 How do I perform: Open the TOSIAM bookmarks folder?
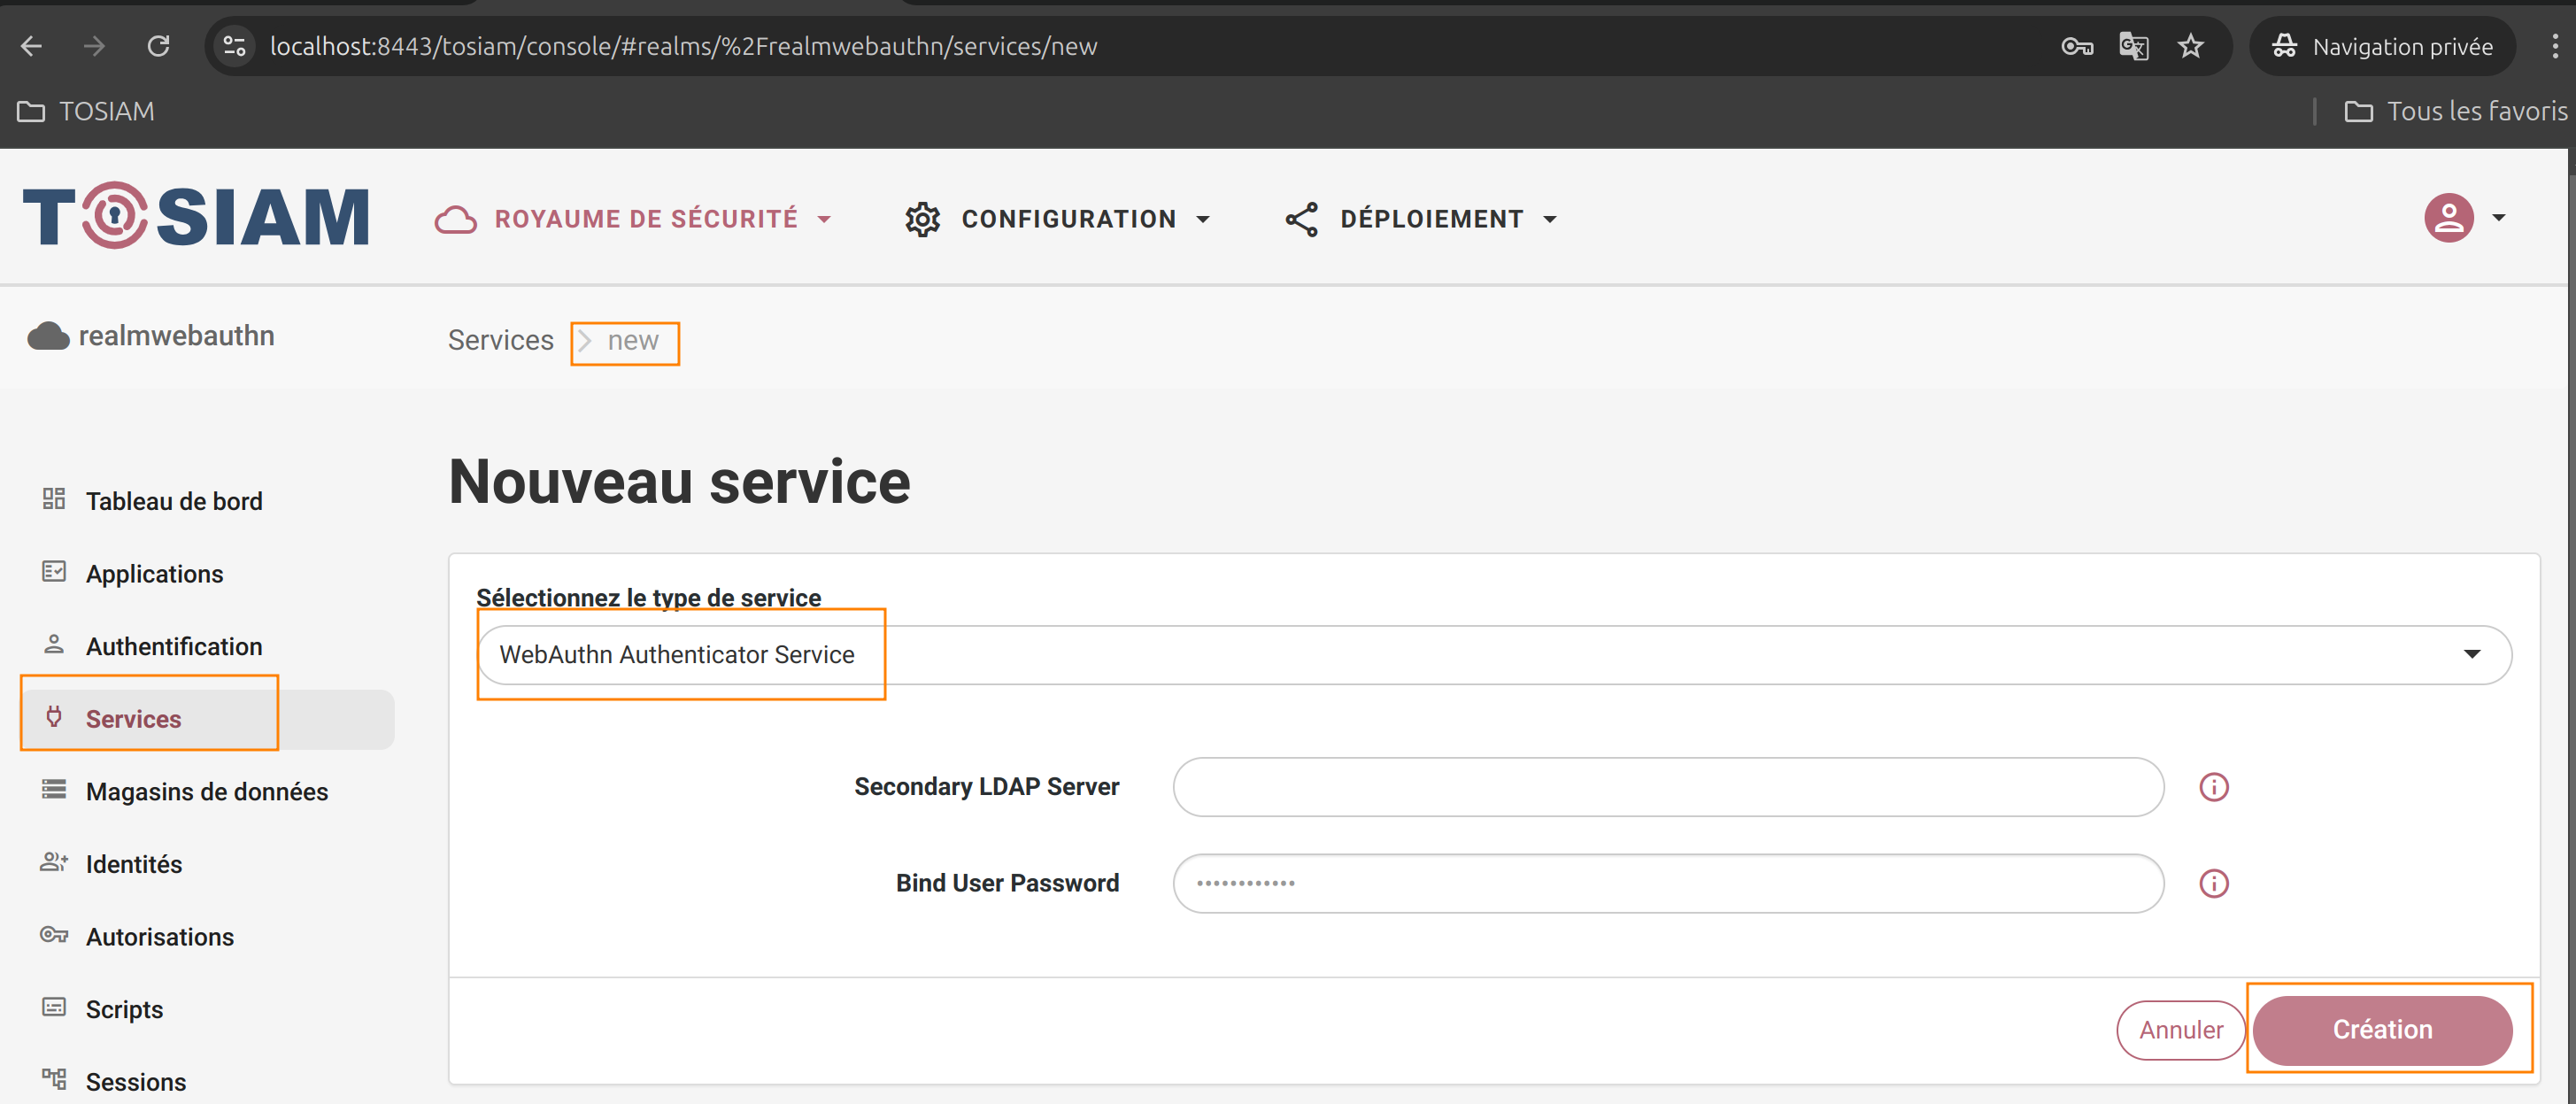coord(86,111)
